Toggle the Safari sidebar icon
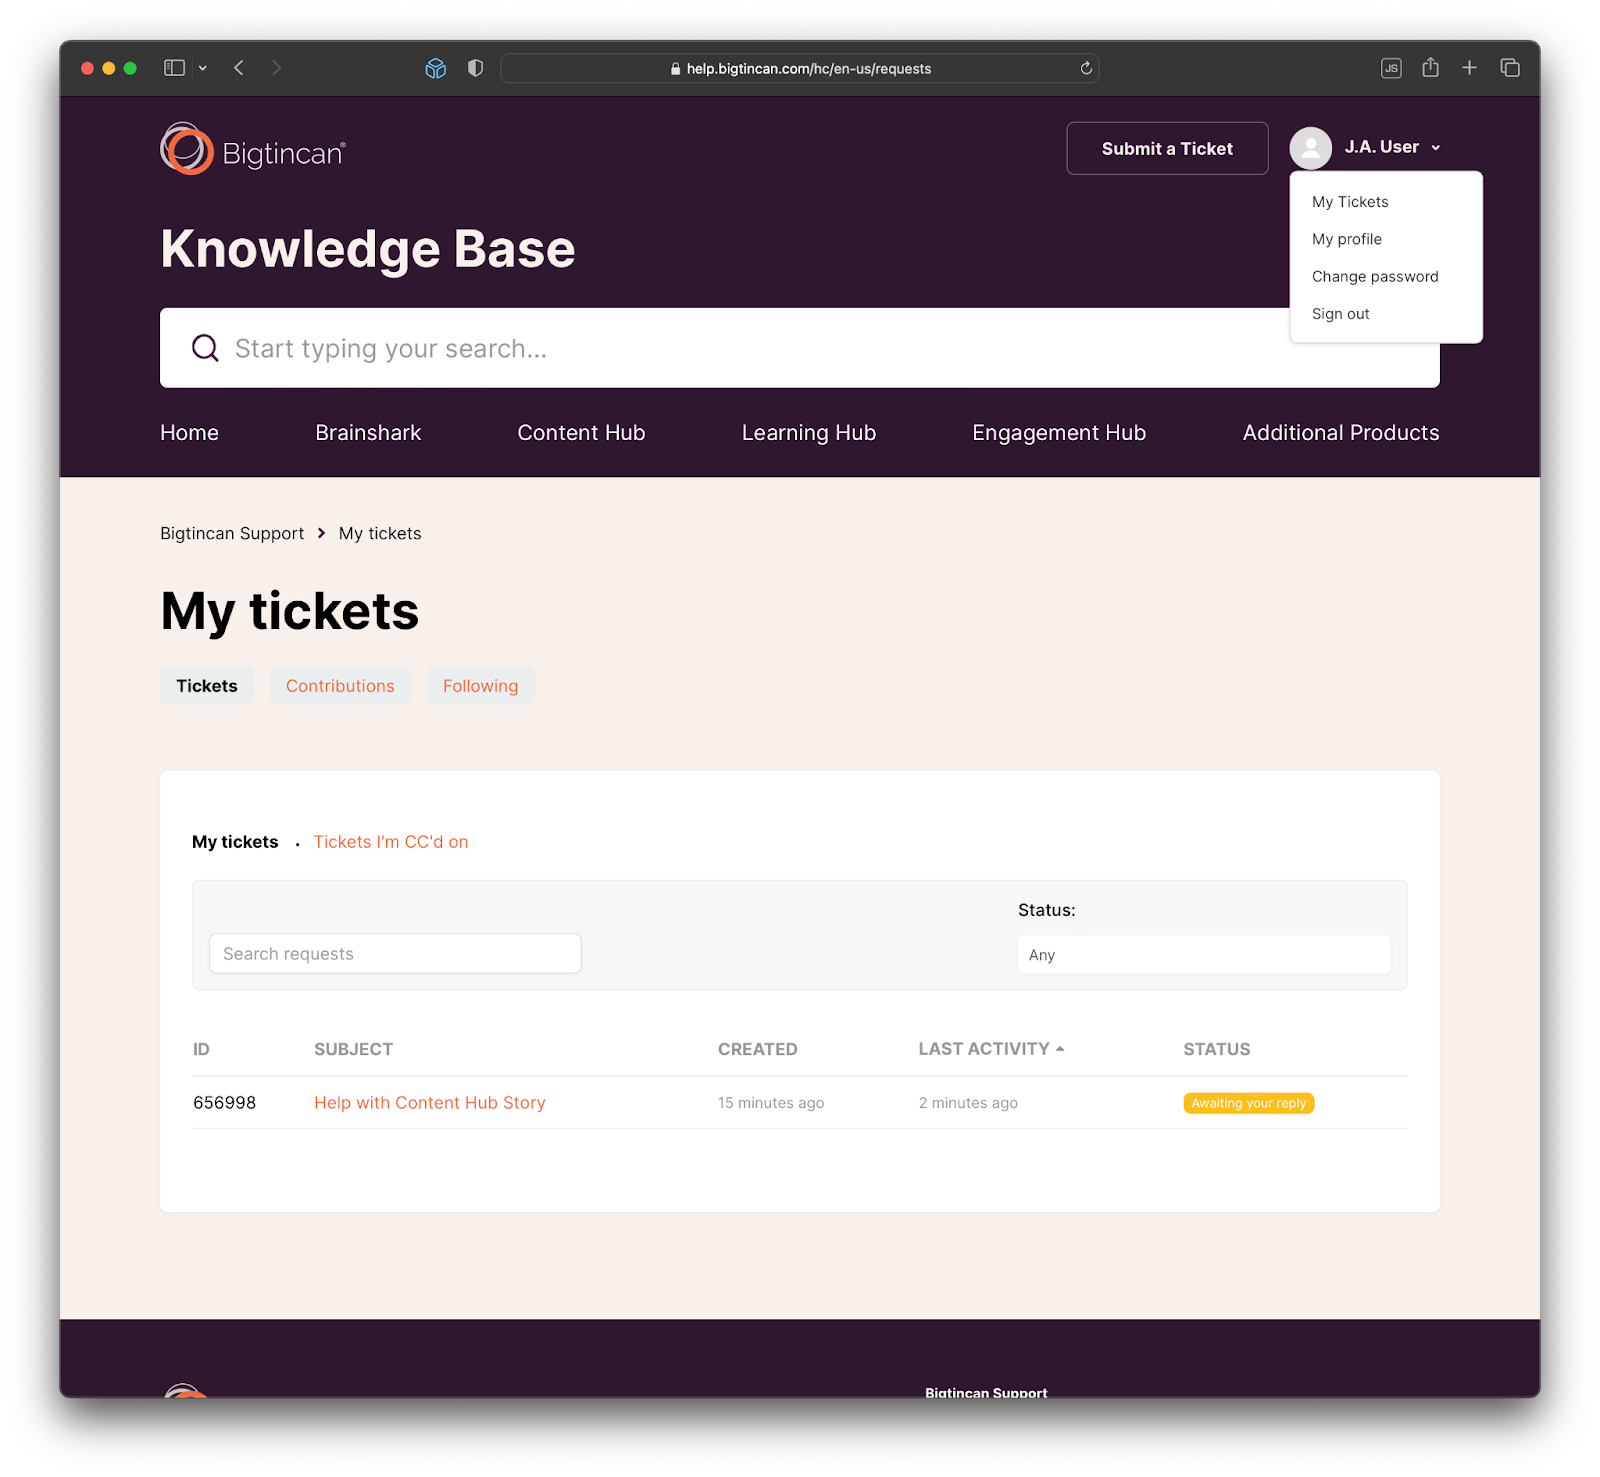Screen dimensions: 1600x1477 coord(174,68)
